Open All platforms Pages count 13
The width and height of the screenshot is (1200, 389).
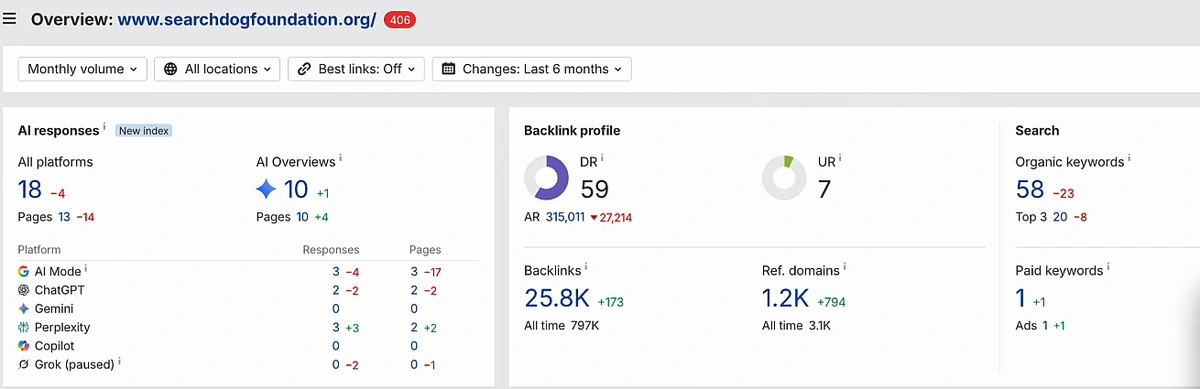[x=64, y=217]
